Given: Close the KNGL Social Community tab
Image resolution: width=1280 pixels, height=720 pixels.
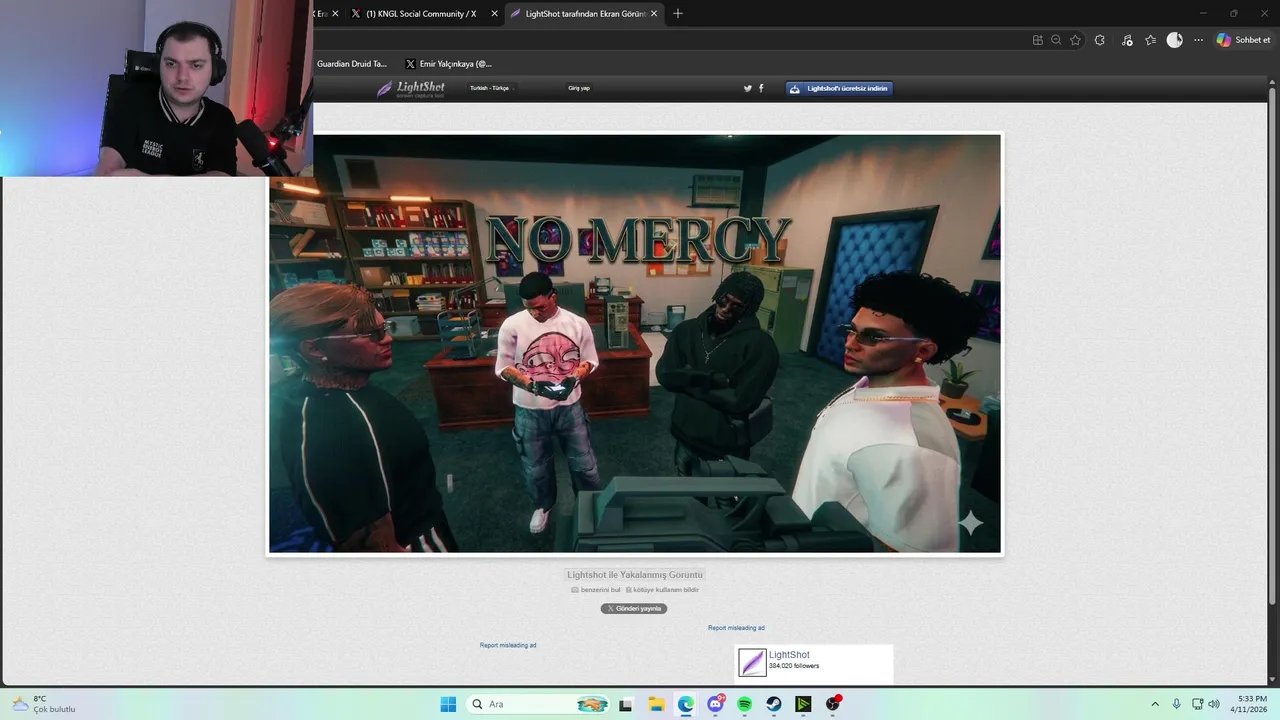Looking at the screenshot, I should (494, 14).
